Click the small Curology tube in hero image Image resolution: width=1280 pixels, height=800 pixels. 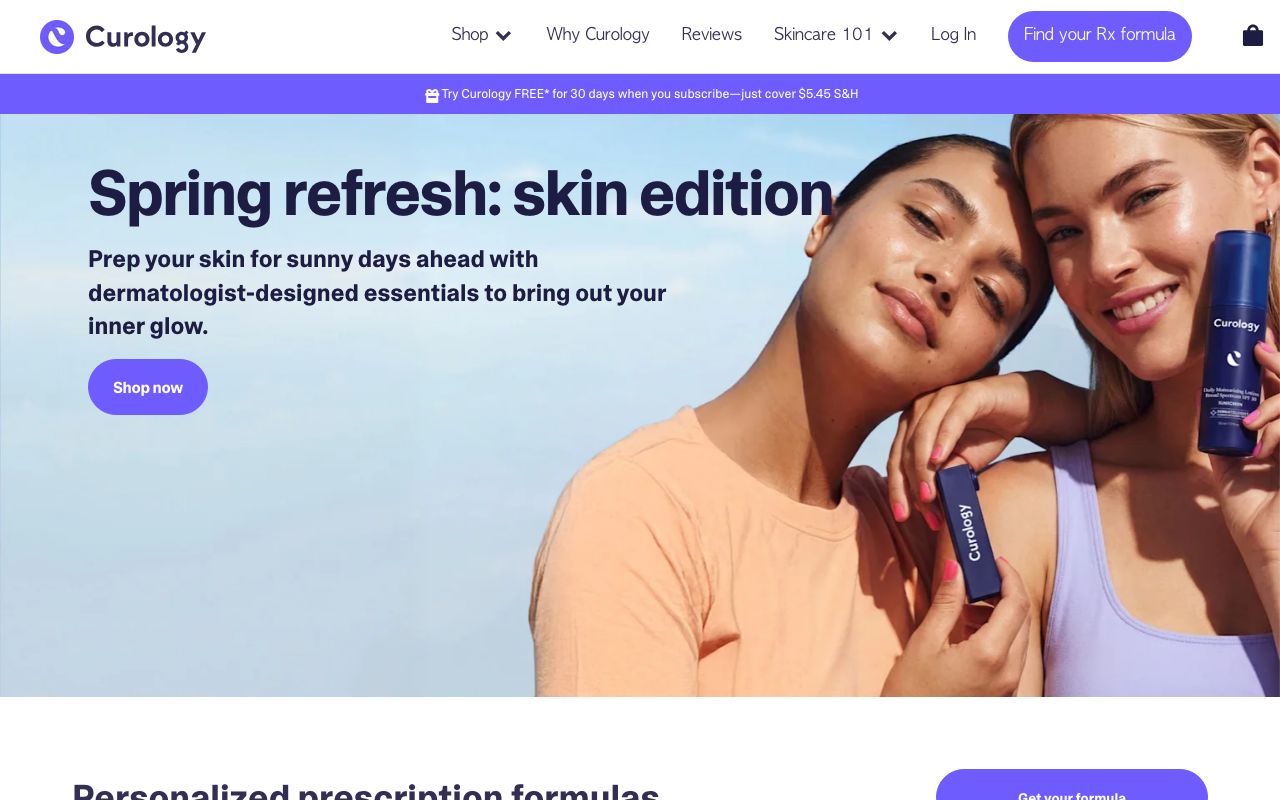(x=968, y=532)
